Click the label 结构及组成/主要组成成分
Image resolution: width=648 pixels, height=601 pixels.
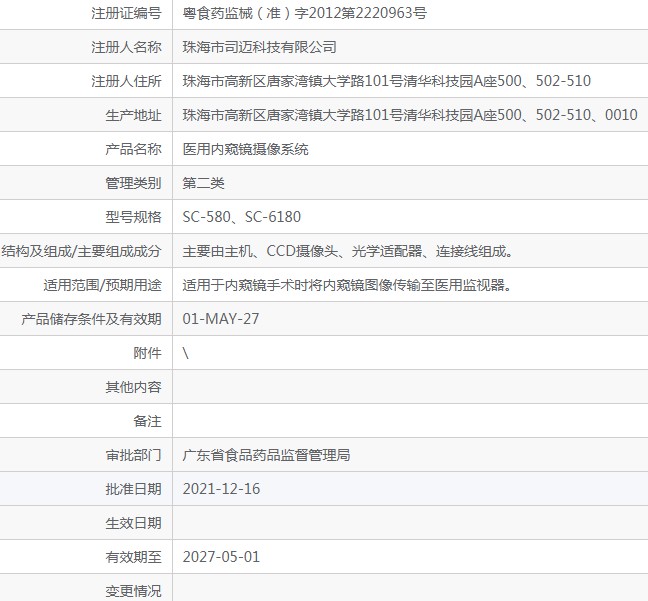click(81, 251)
